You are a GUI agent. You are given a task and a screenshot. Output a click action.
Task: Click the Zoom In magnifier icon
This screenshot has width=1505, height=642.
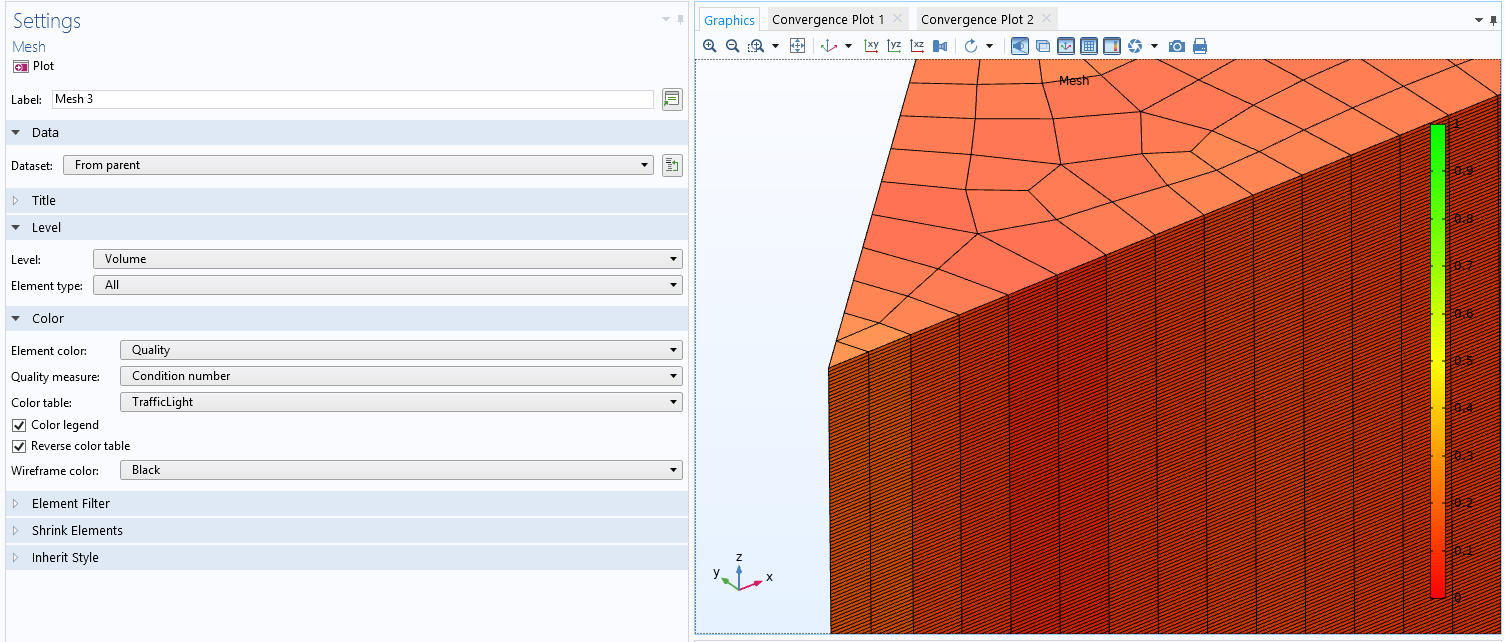(709, 46)
